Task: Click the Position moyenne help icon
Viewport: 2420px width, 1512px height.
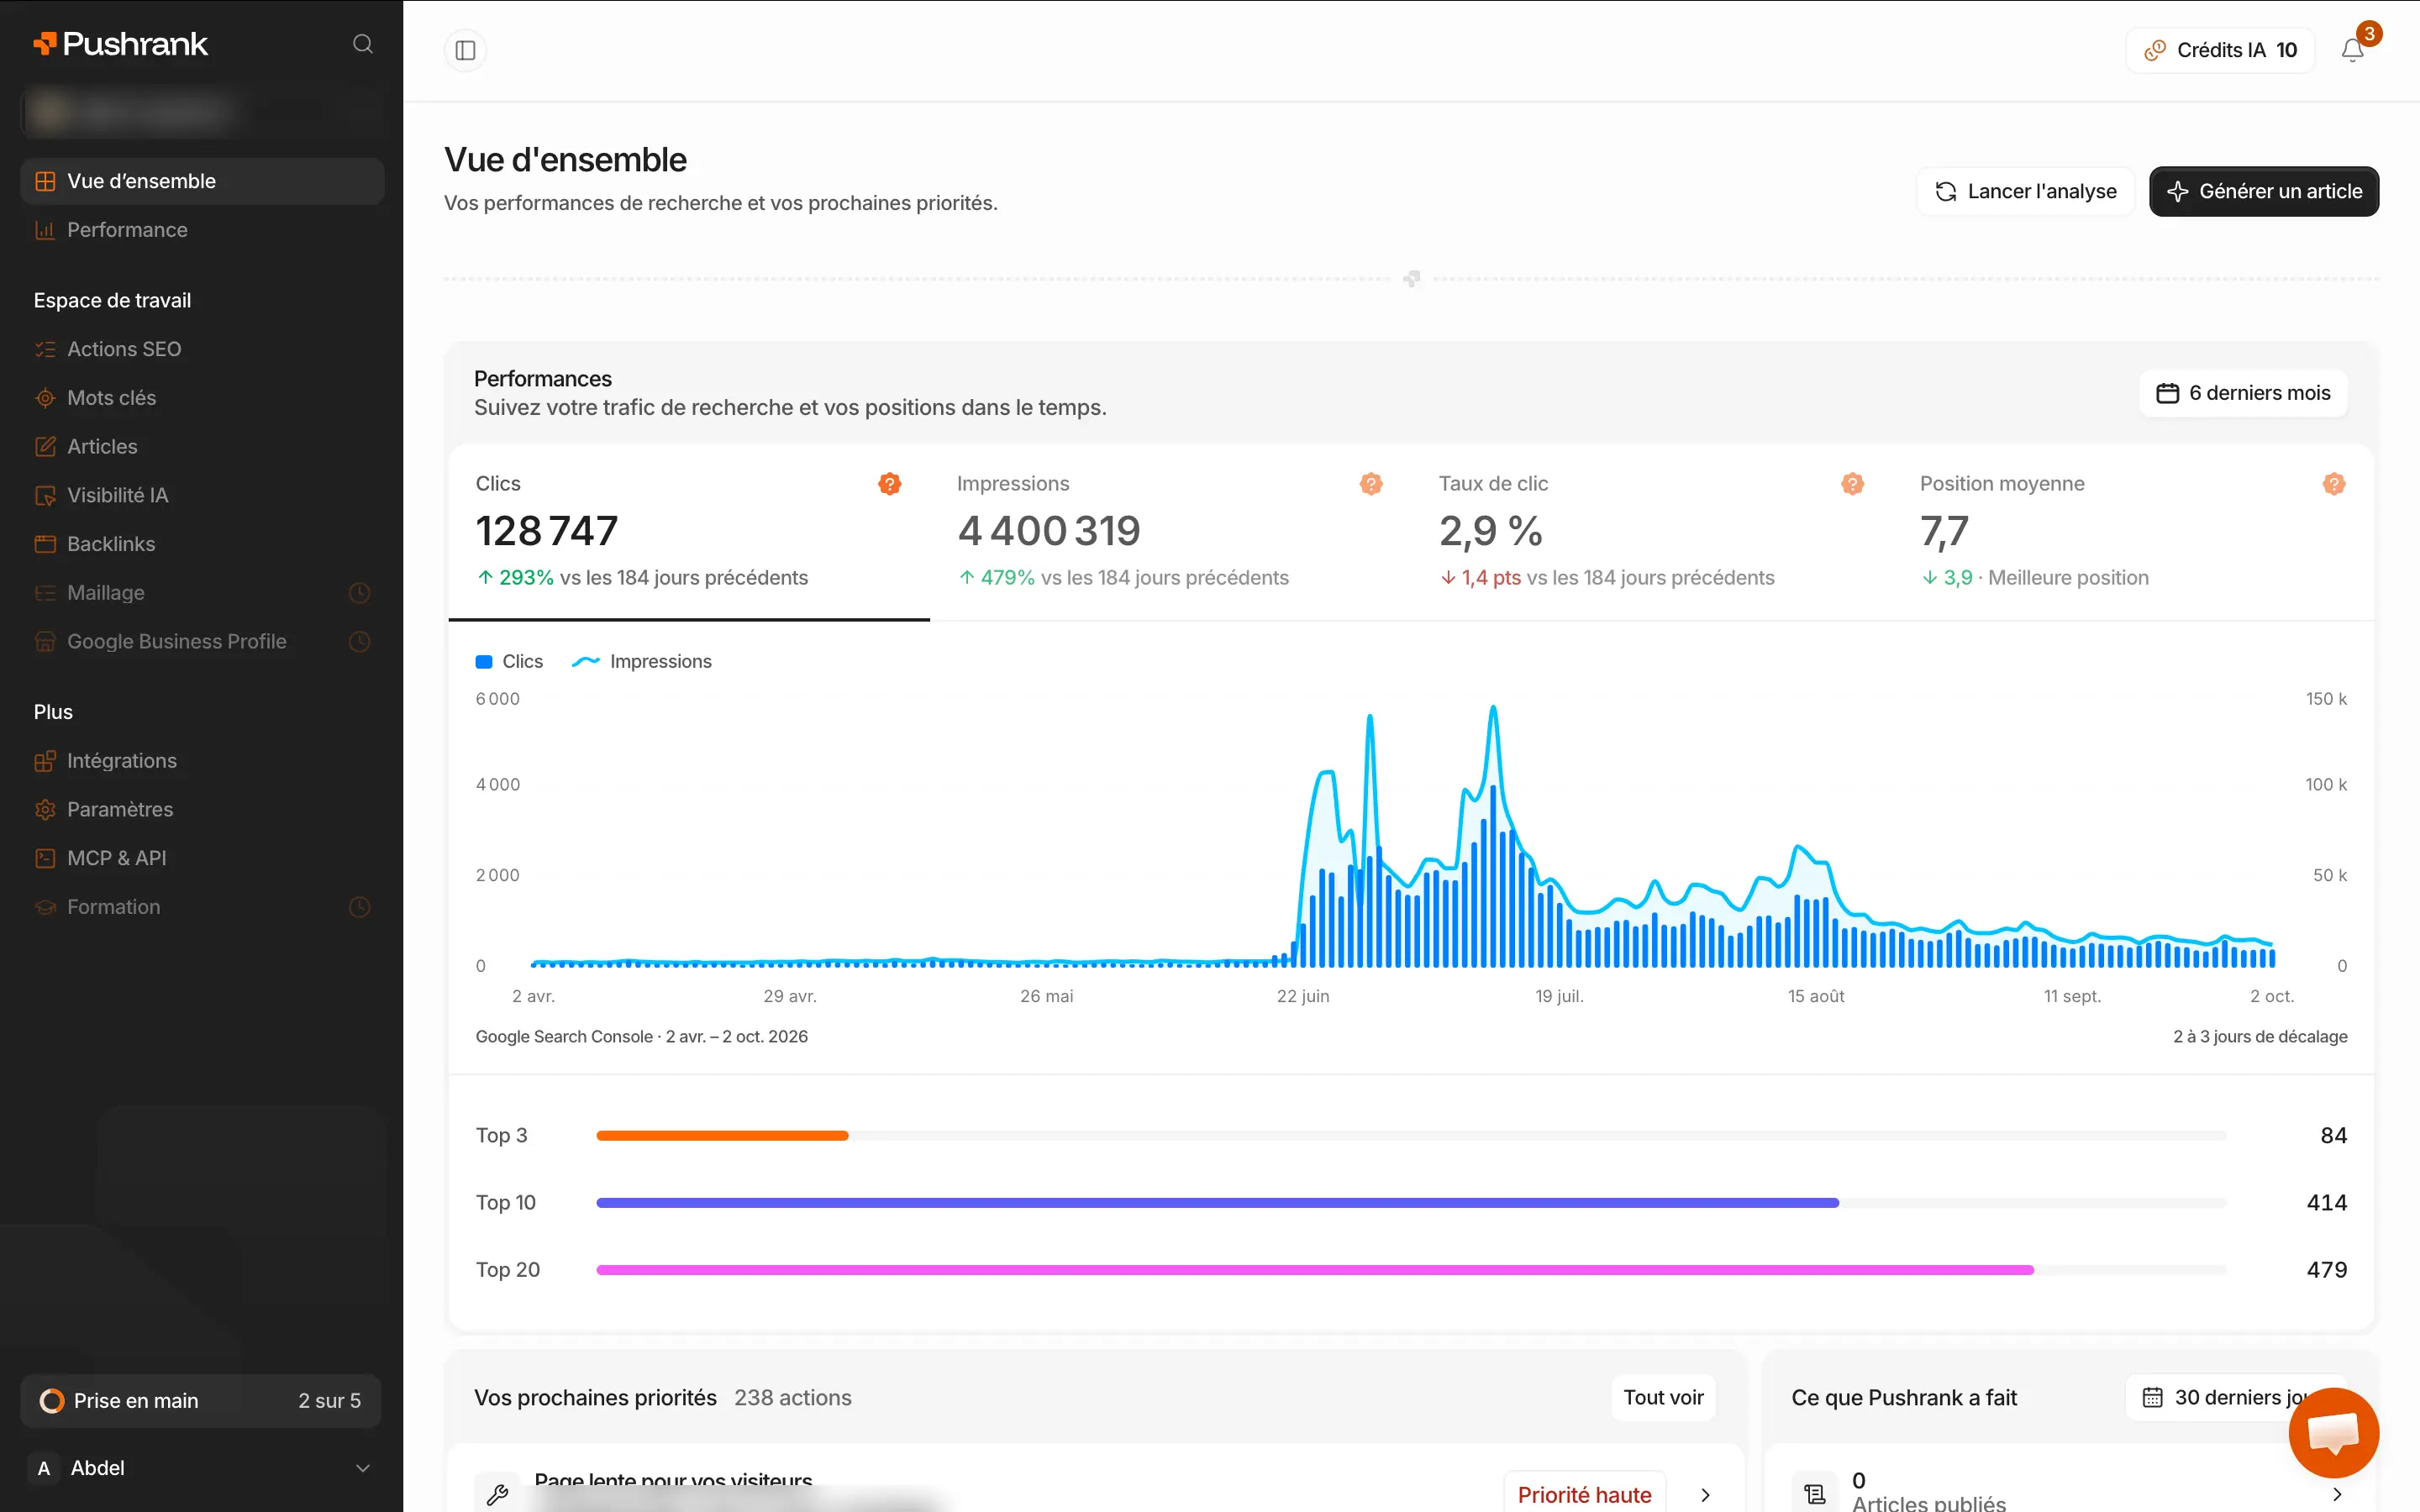Action: (x=2333, y=484)
